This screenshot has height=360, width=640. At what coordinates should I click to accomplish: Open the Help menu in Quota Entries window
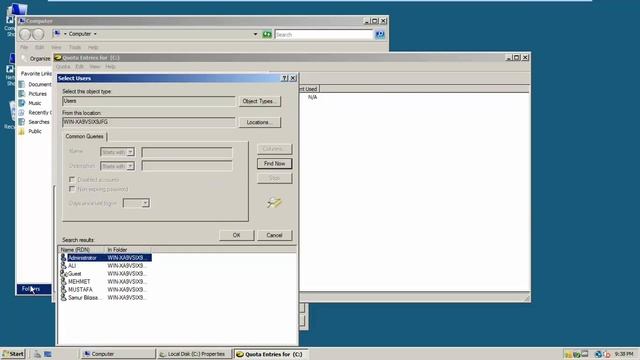point(110,67)
